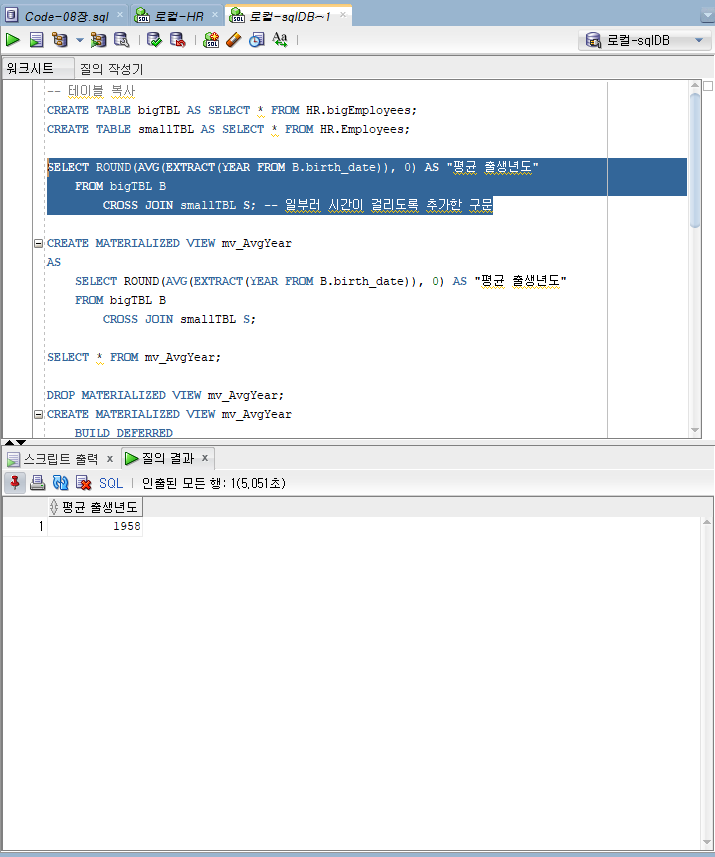715x857 pixels.
Task: Click the change case Aa icon
Action: [x=280, y=39]
